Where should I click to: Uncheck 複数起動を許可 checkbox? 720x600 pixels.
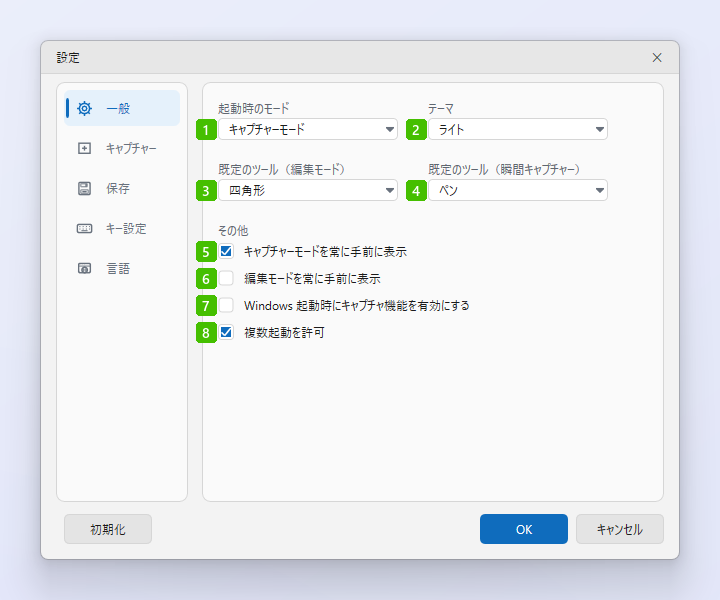click(226, 332)
